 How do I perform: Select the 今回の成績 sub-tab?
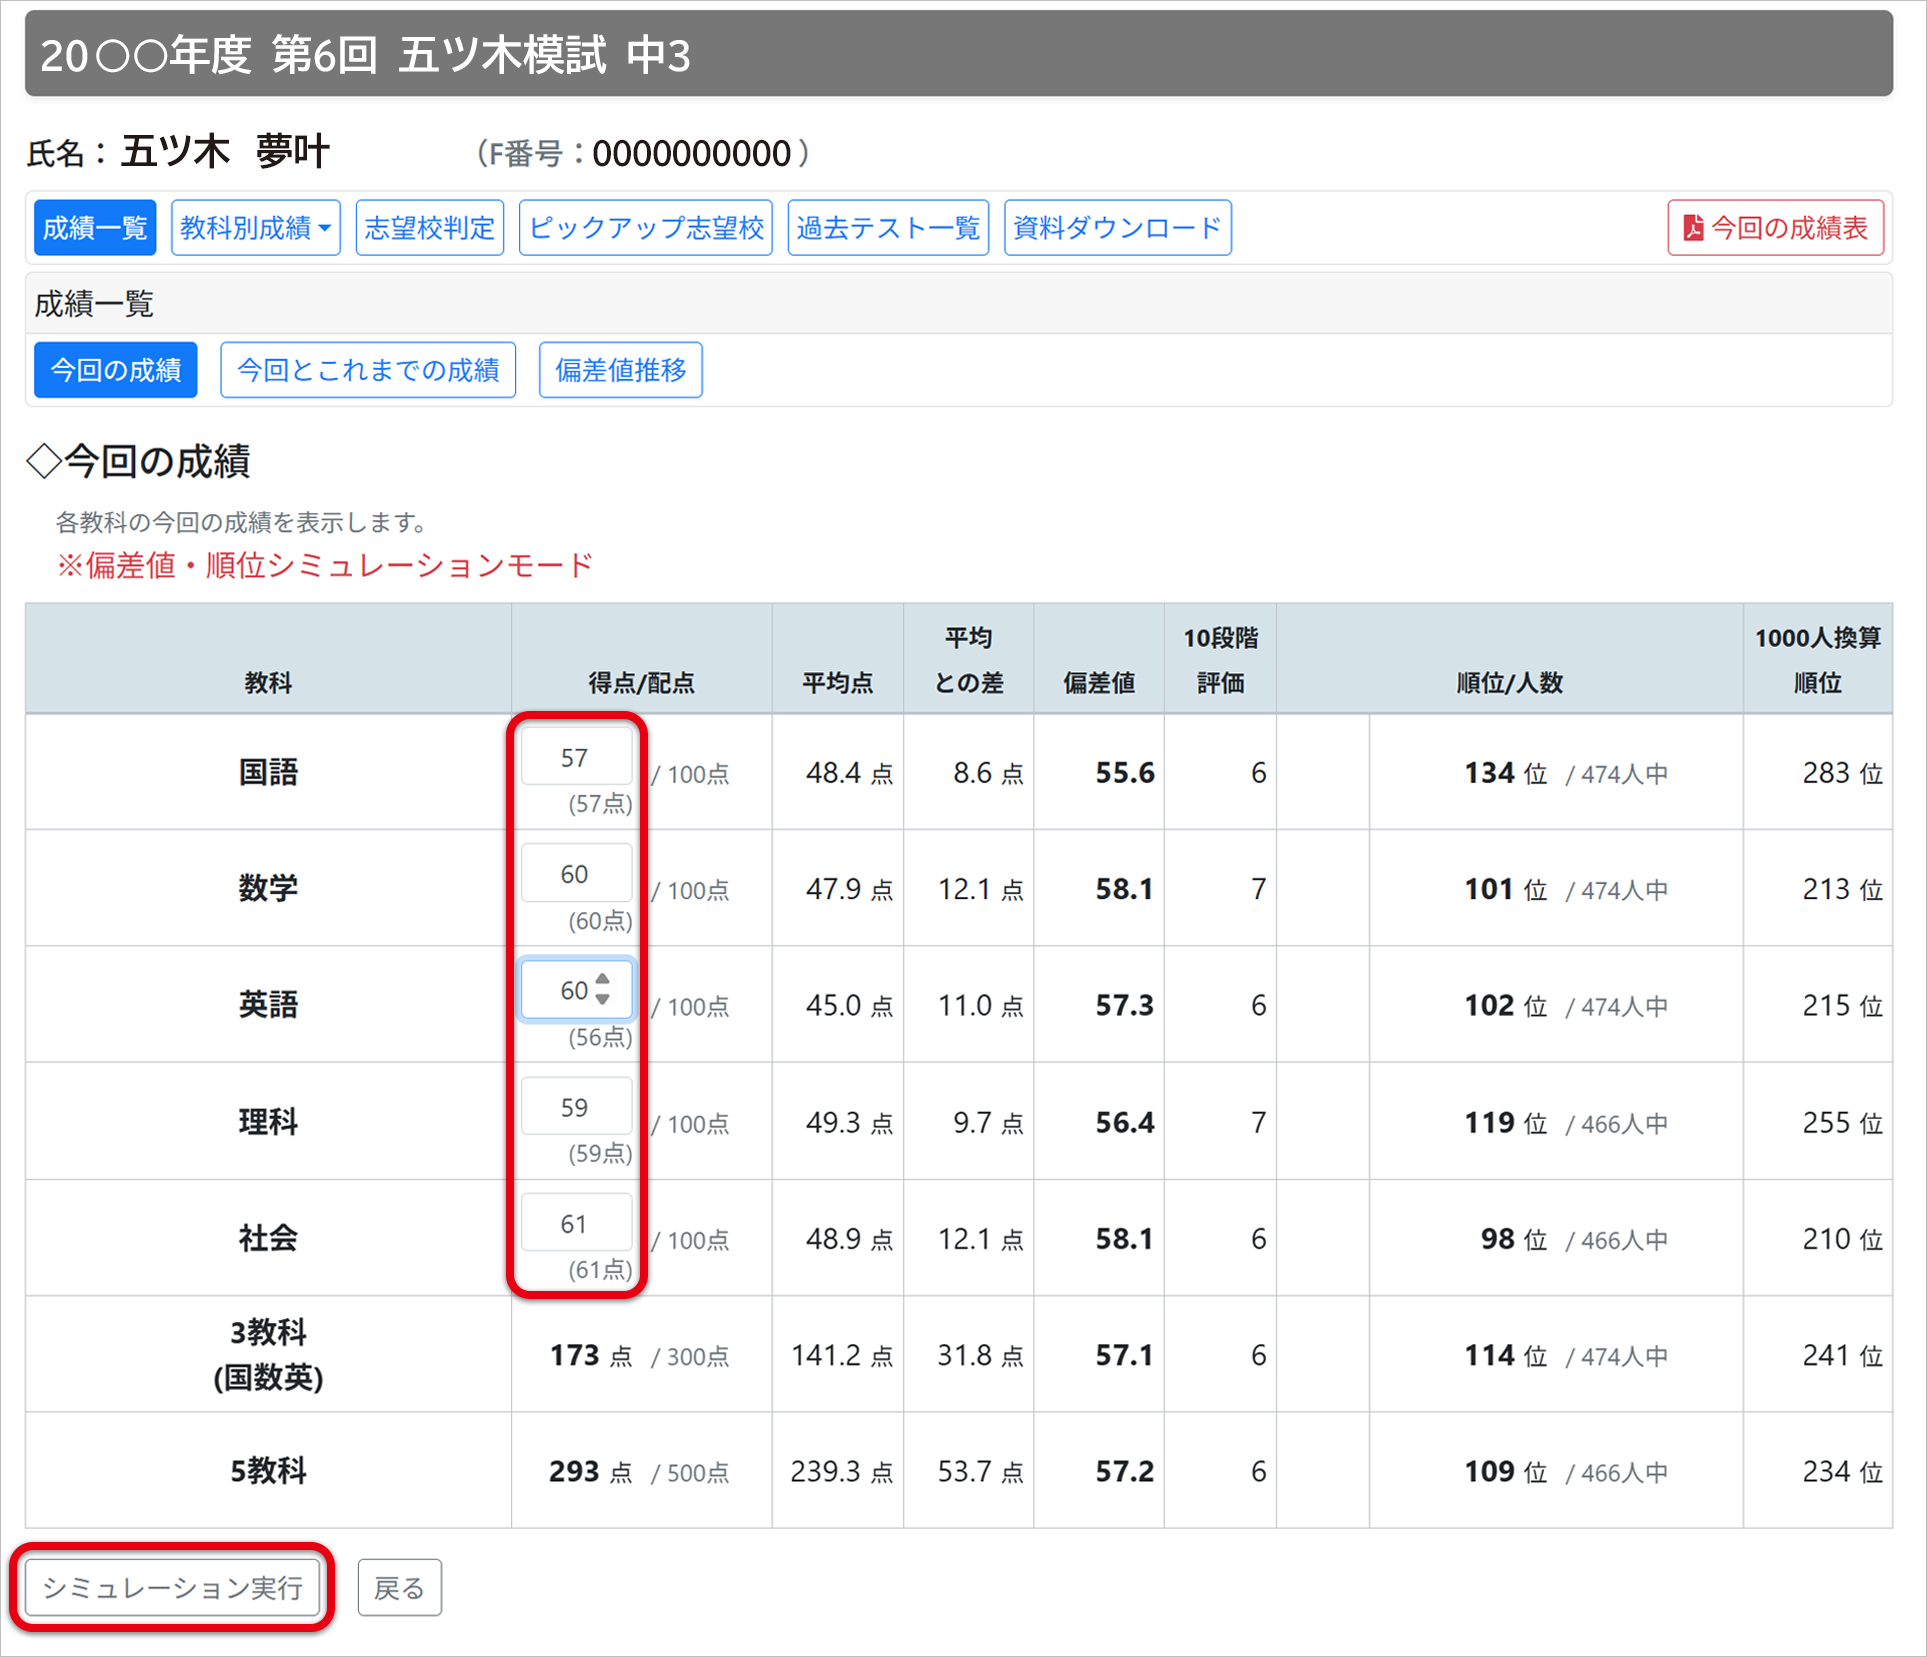click(x=115, y=370)
